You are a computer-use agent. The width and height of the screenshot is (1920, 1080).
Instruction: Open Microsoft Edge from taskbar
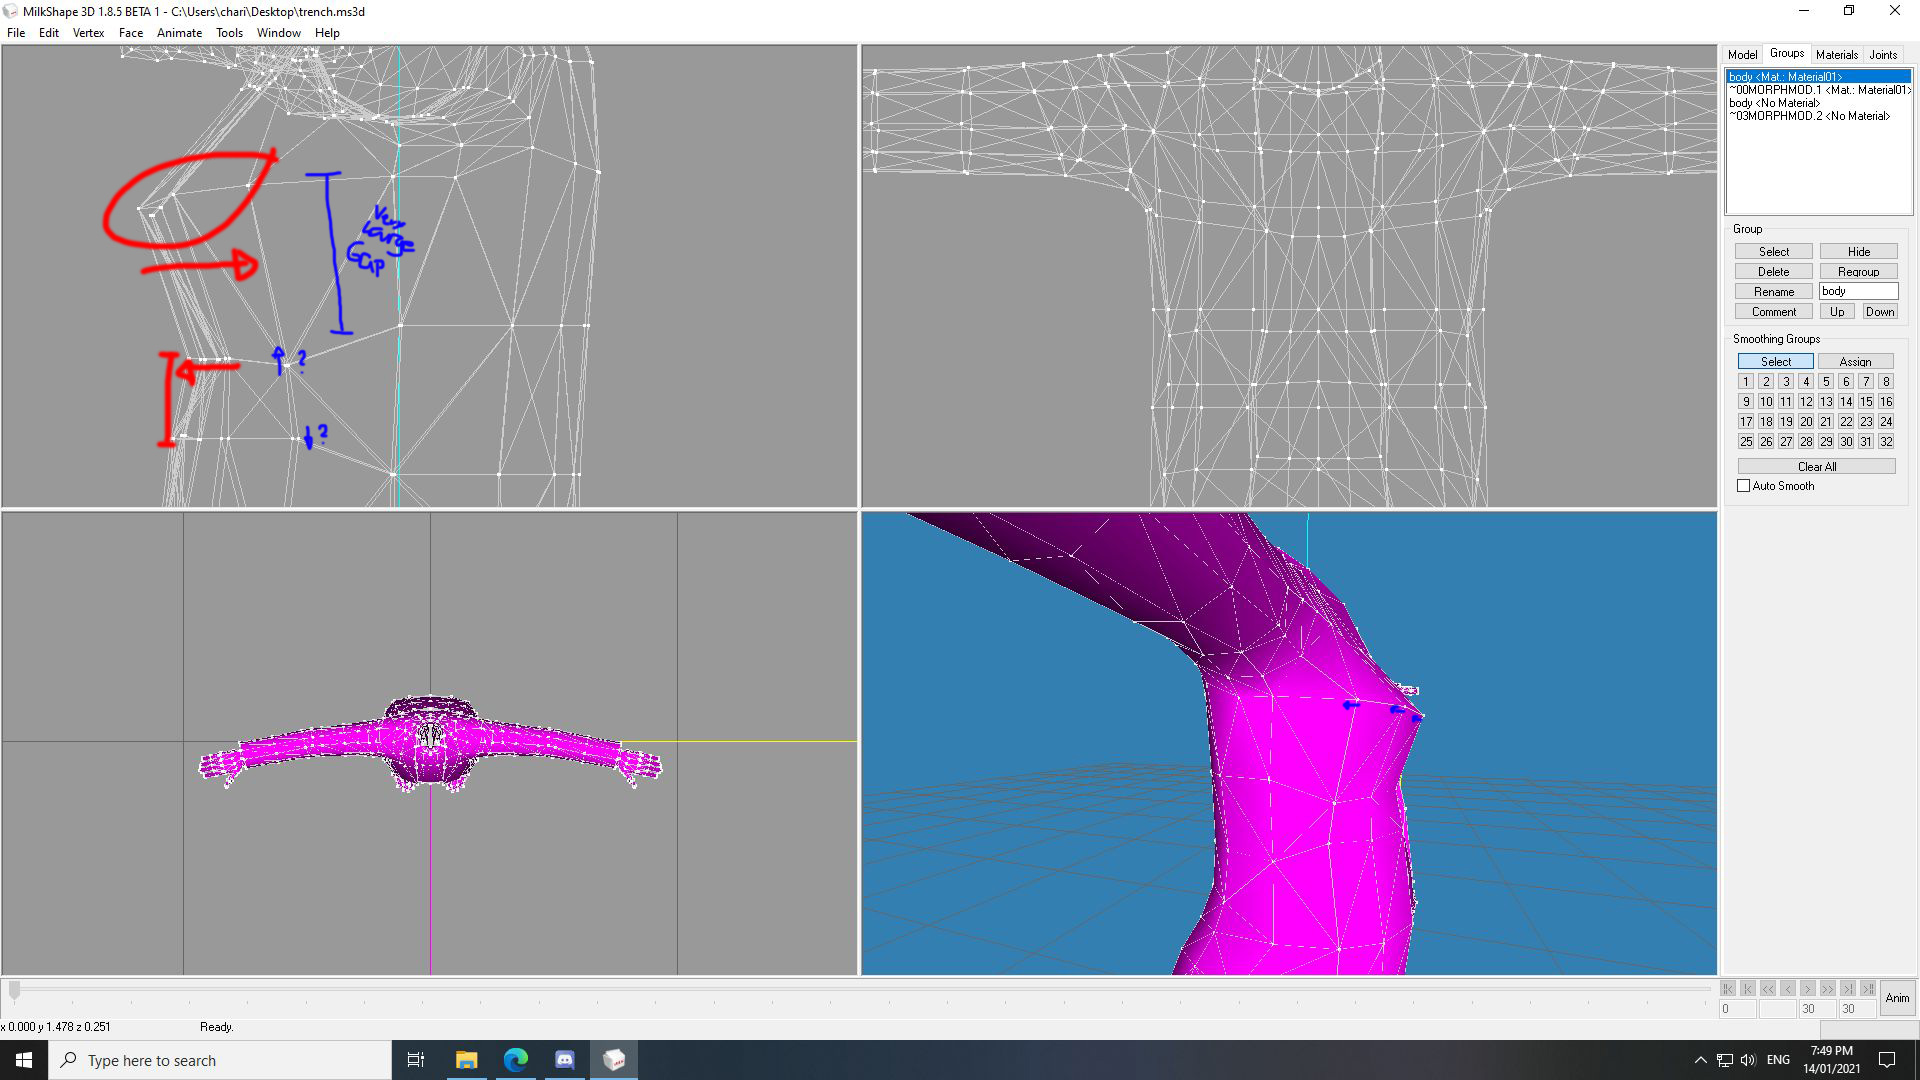516,1060
